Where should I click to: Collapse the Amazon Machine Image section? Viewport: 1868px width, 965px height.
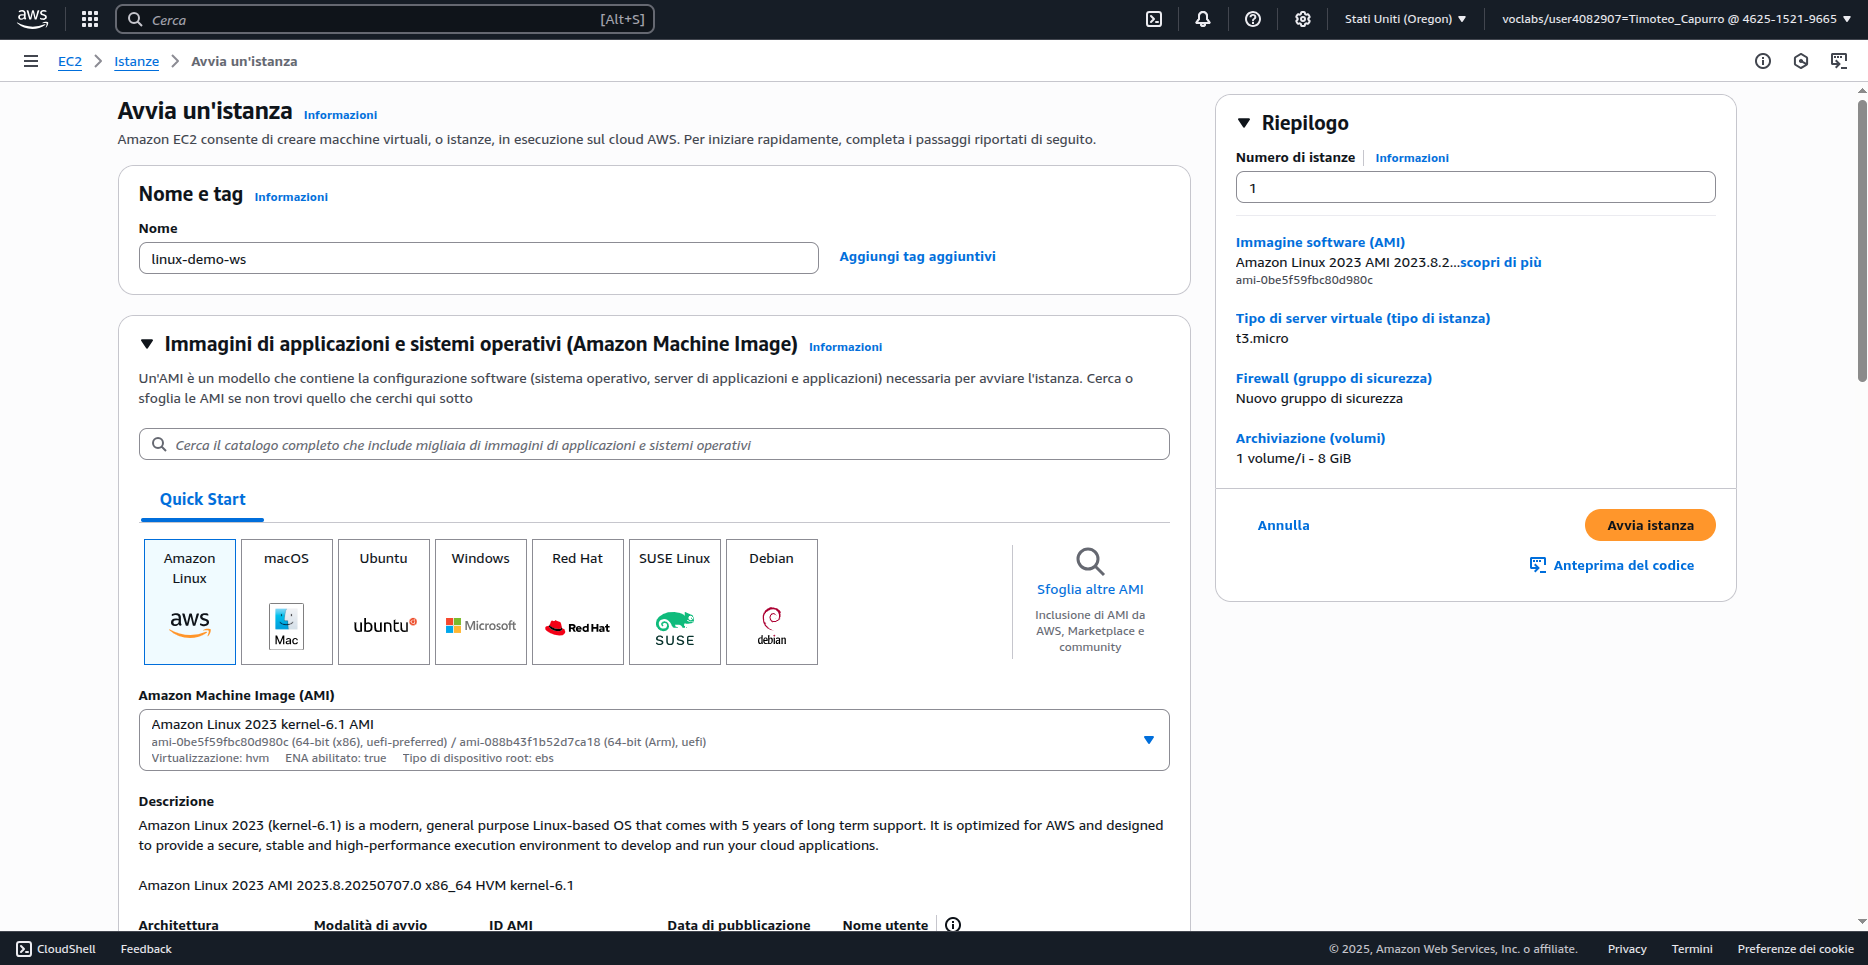coord(147,344)
